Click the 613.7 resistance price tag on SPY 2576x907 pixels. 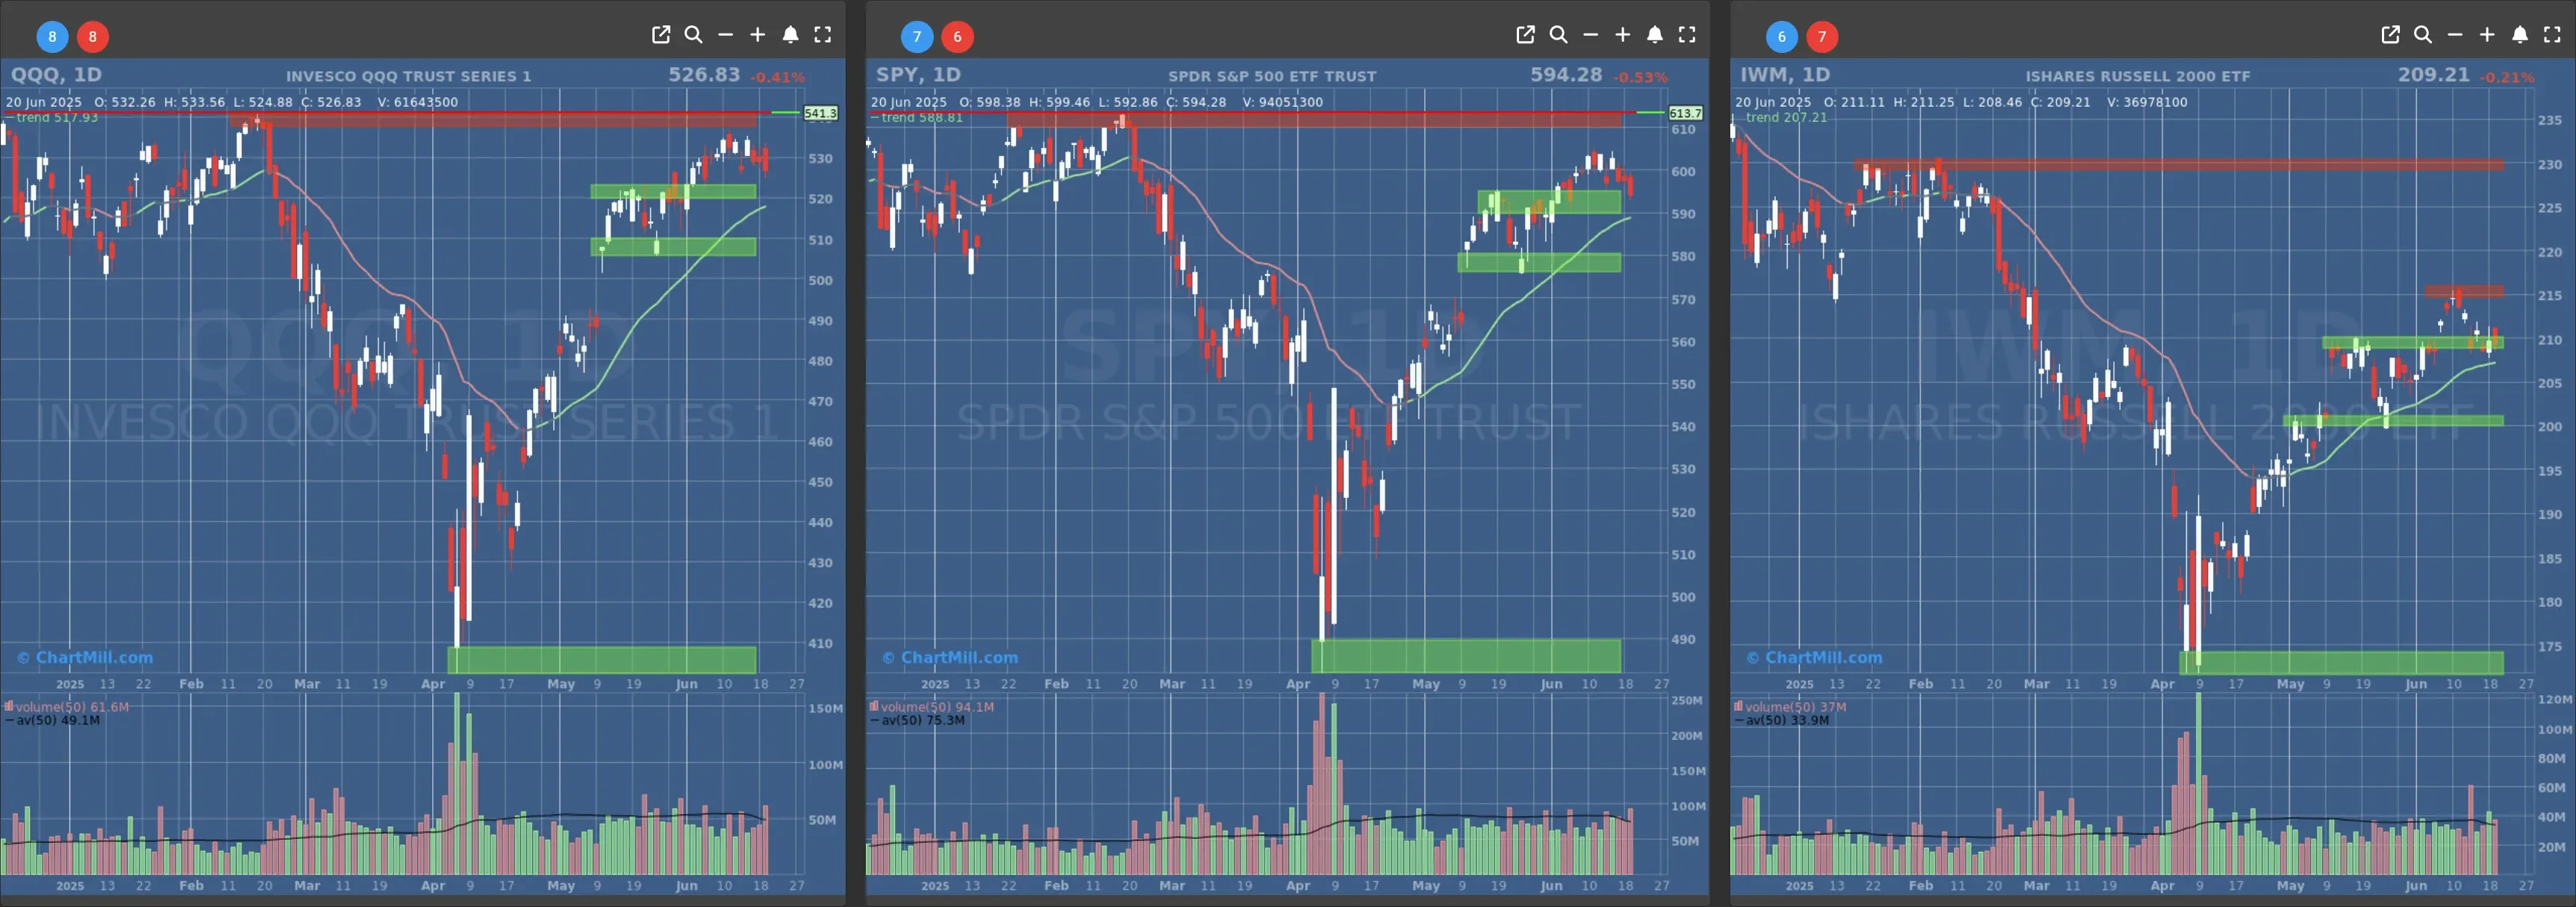pyautogui.click(x=1685, y=113)
